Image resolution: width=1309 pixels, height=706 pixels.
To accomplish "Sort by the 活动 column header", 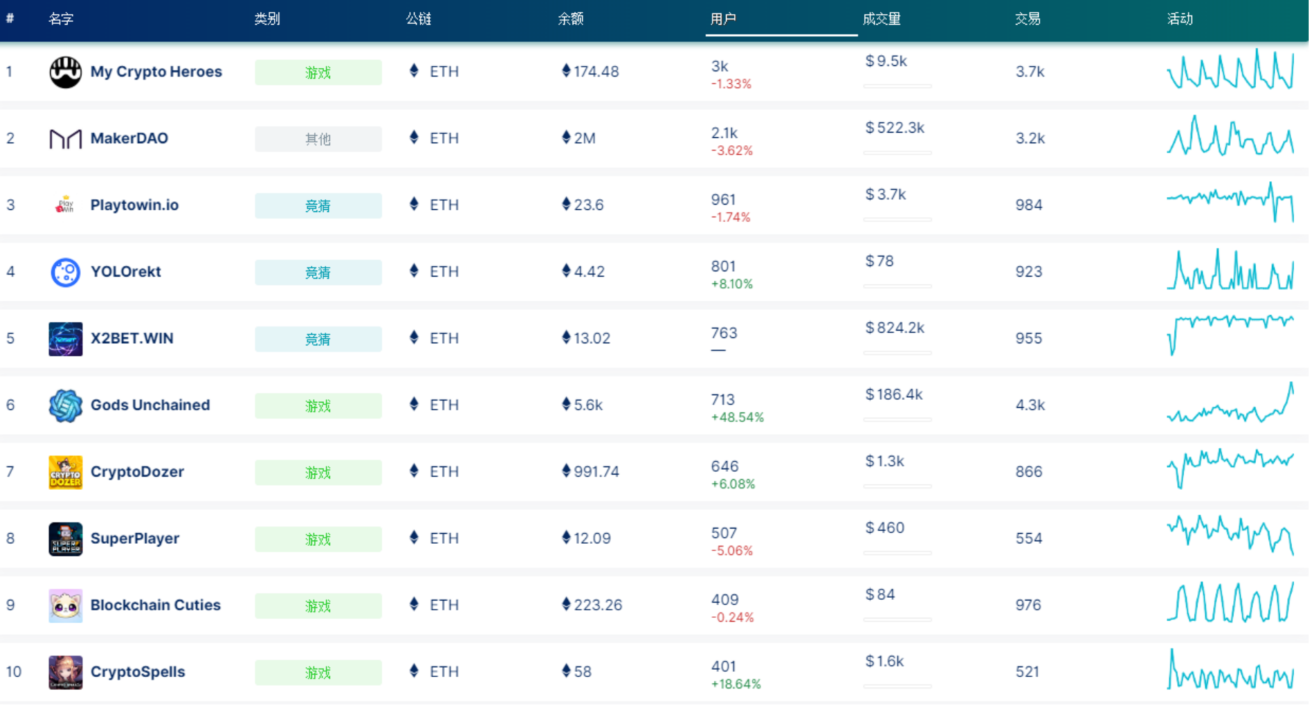I will (1180, 19).
